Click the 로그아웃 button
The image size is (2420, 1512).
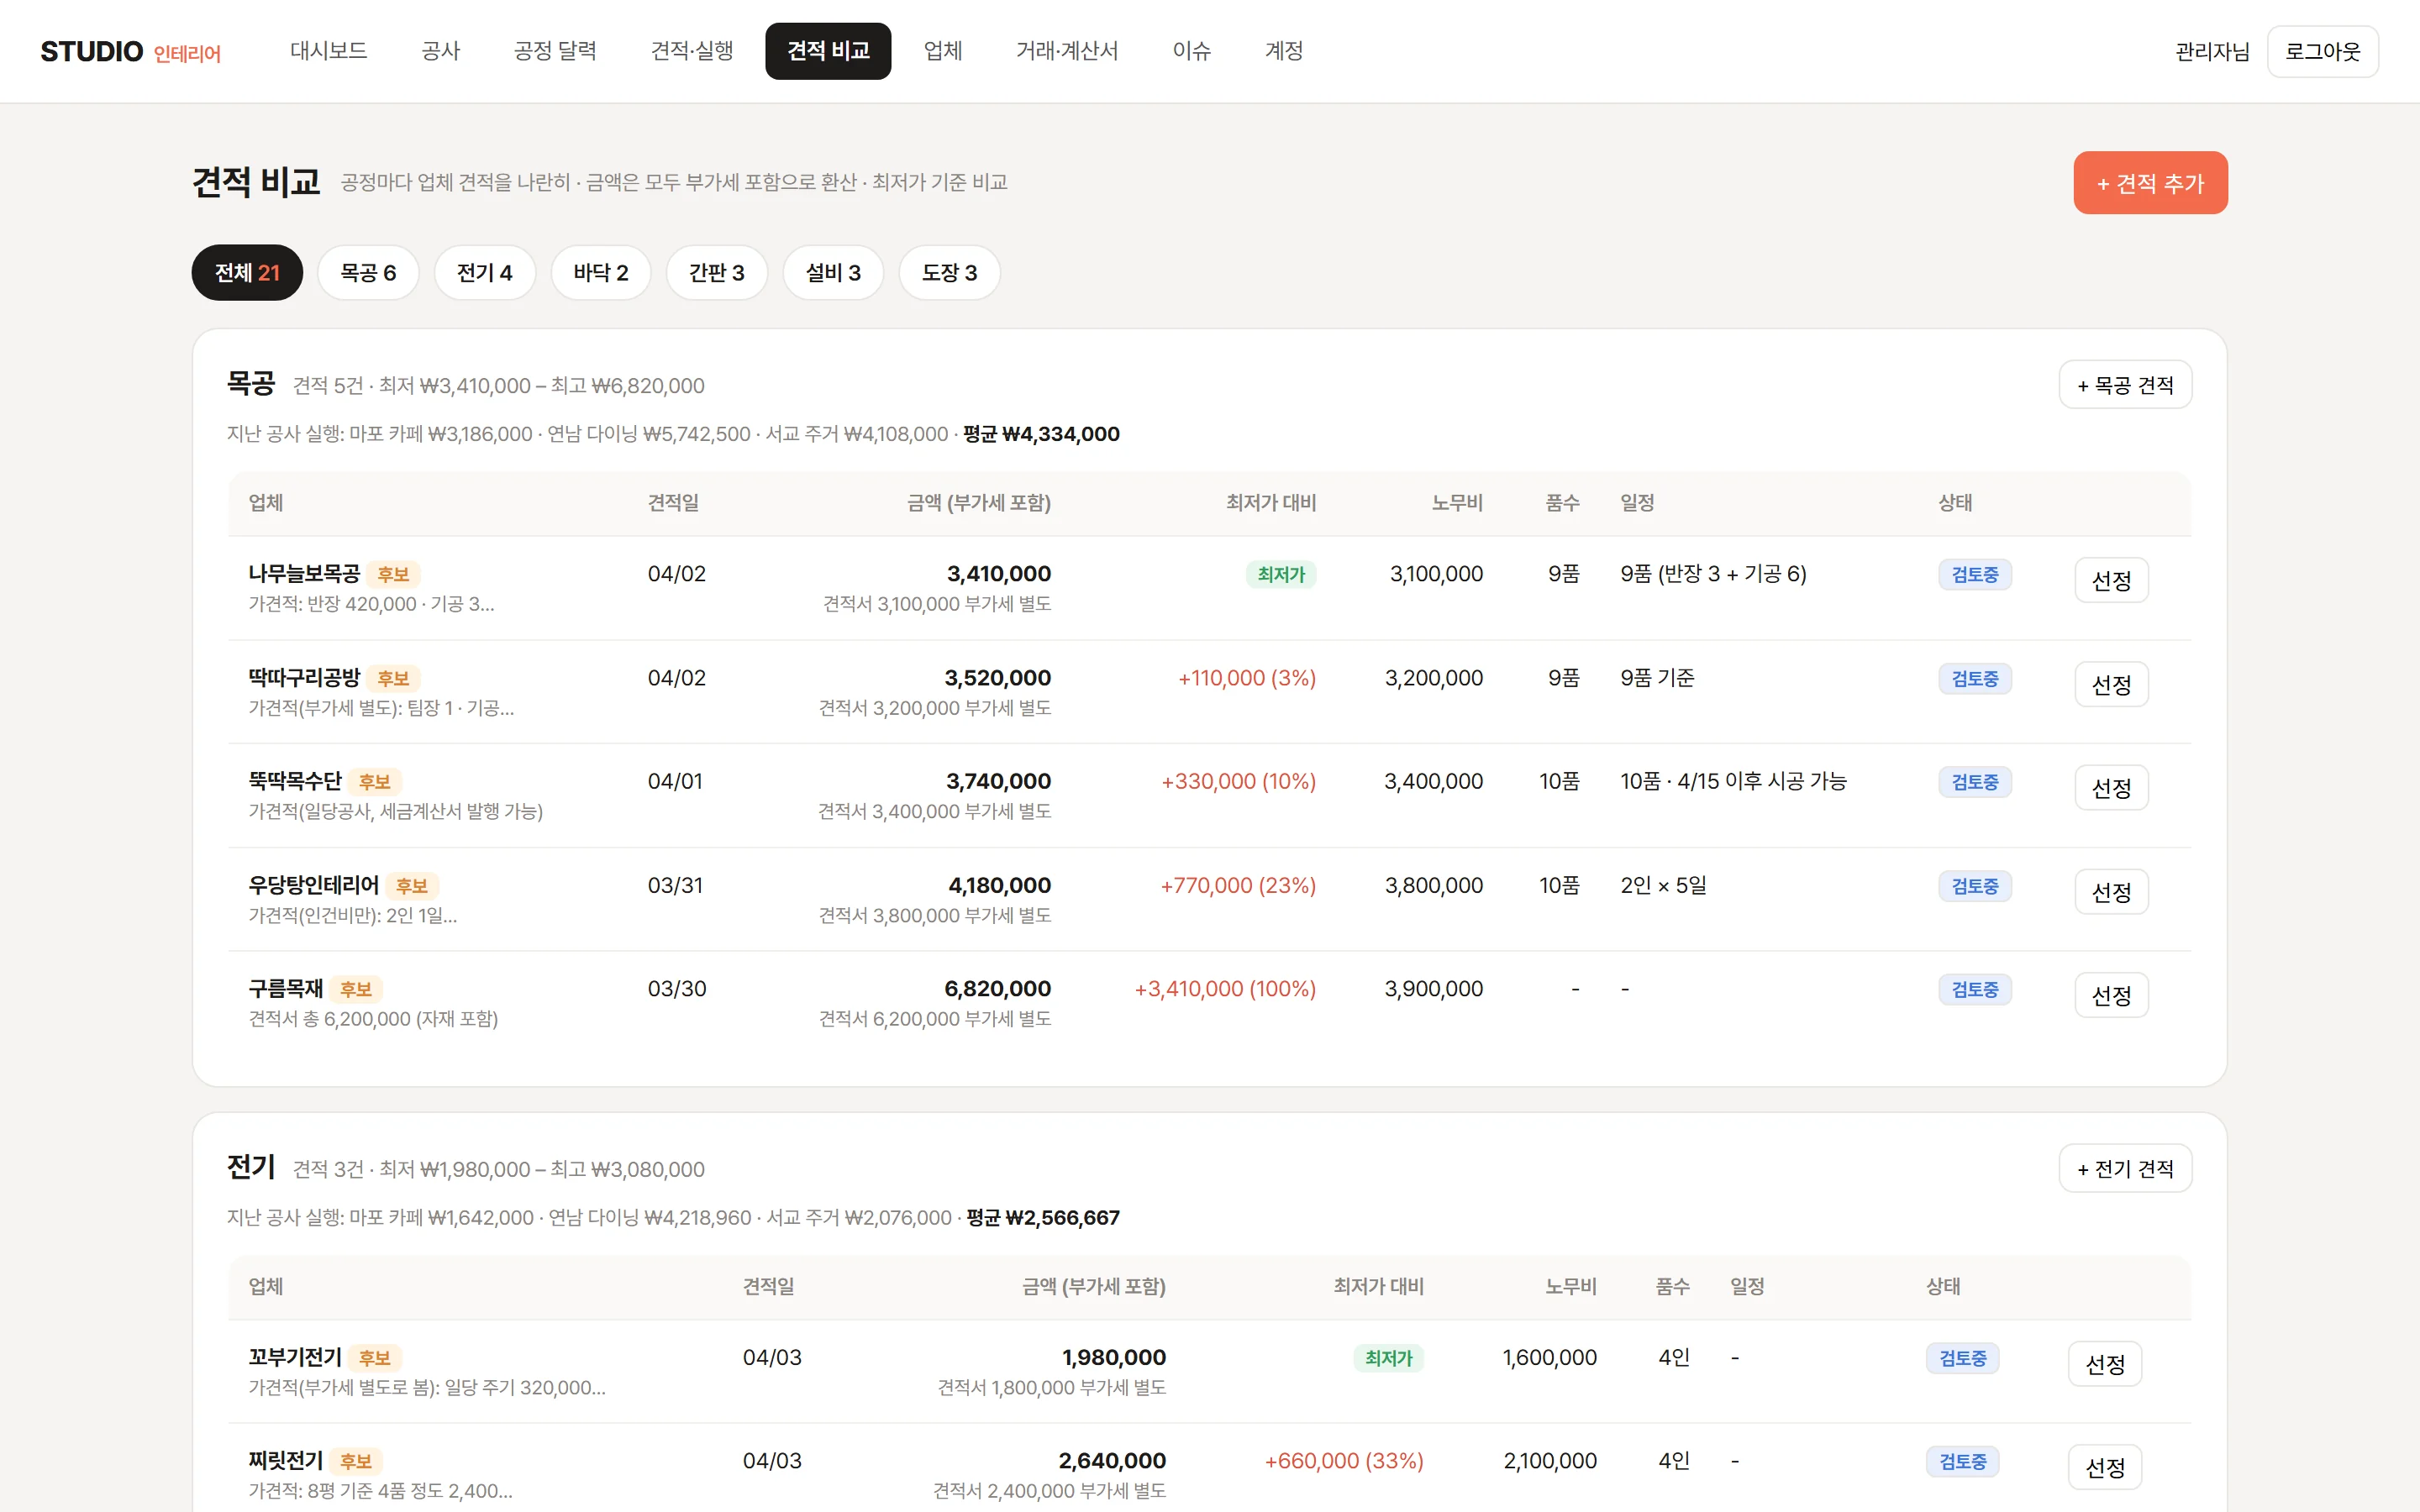coord(2322,51)
